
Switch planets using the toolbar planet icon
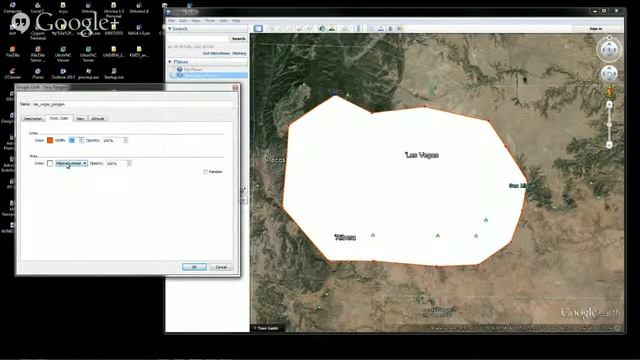coord(345,29)
